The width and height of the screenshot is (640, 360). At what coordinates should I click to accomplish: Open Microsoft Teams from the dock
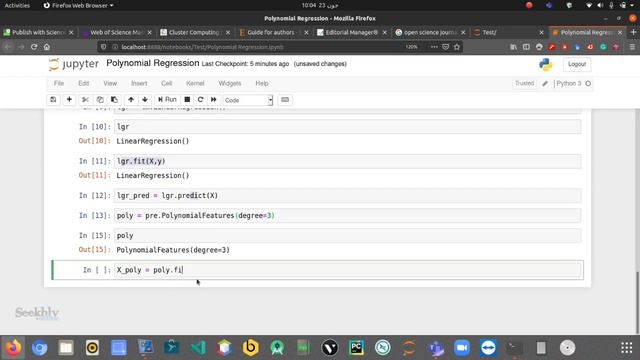tap(436, 348)
